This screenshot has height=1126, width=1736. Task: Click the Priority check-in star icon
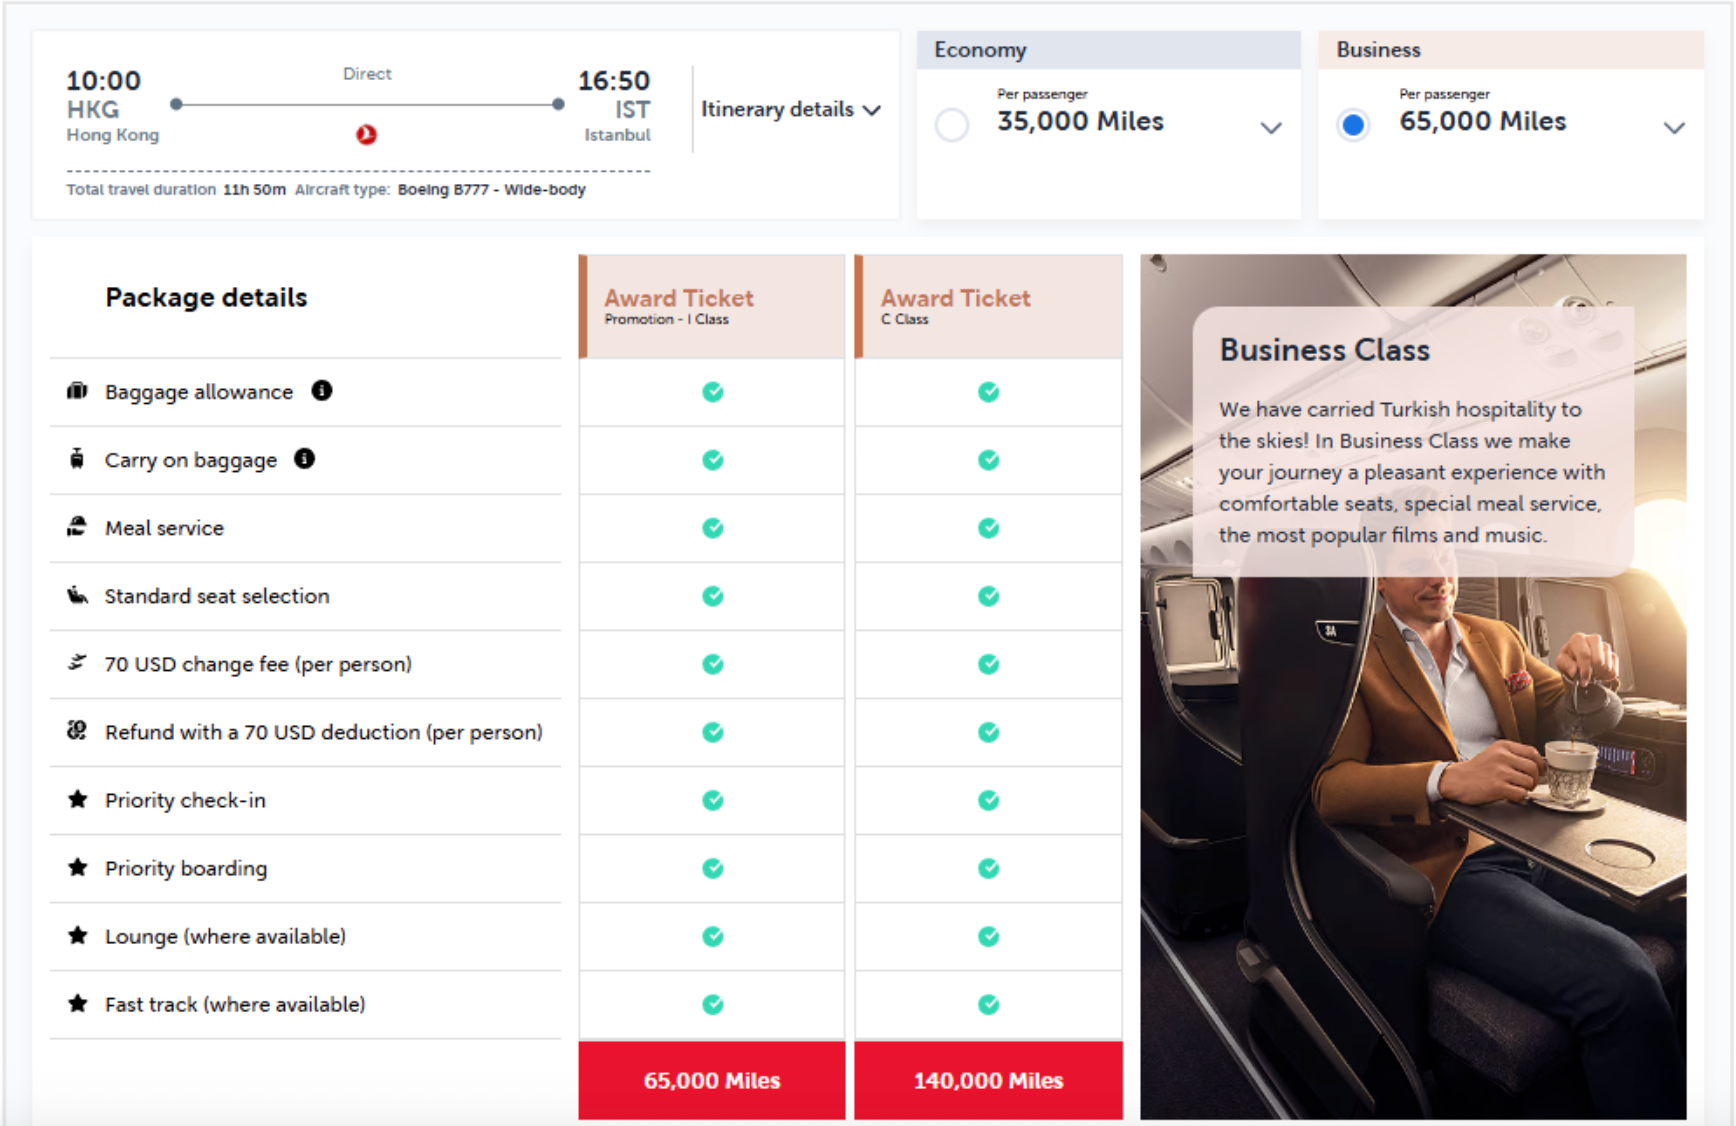click(77, 799)
